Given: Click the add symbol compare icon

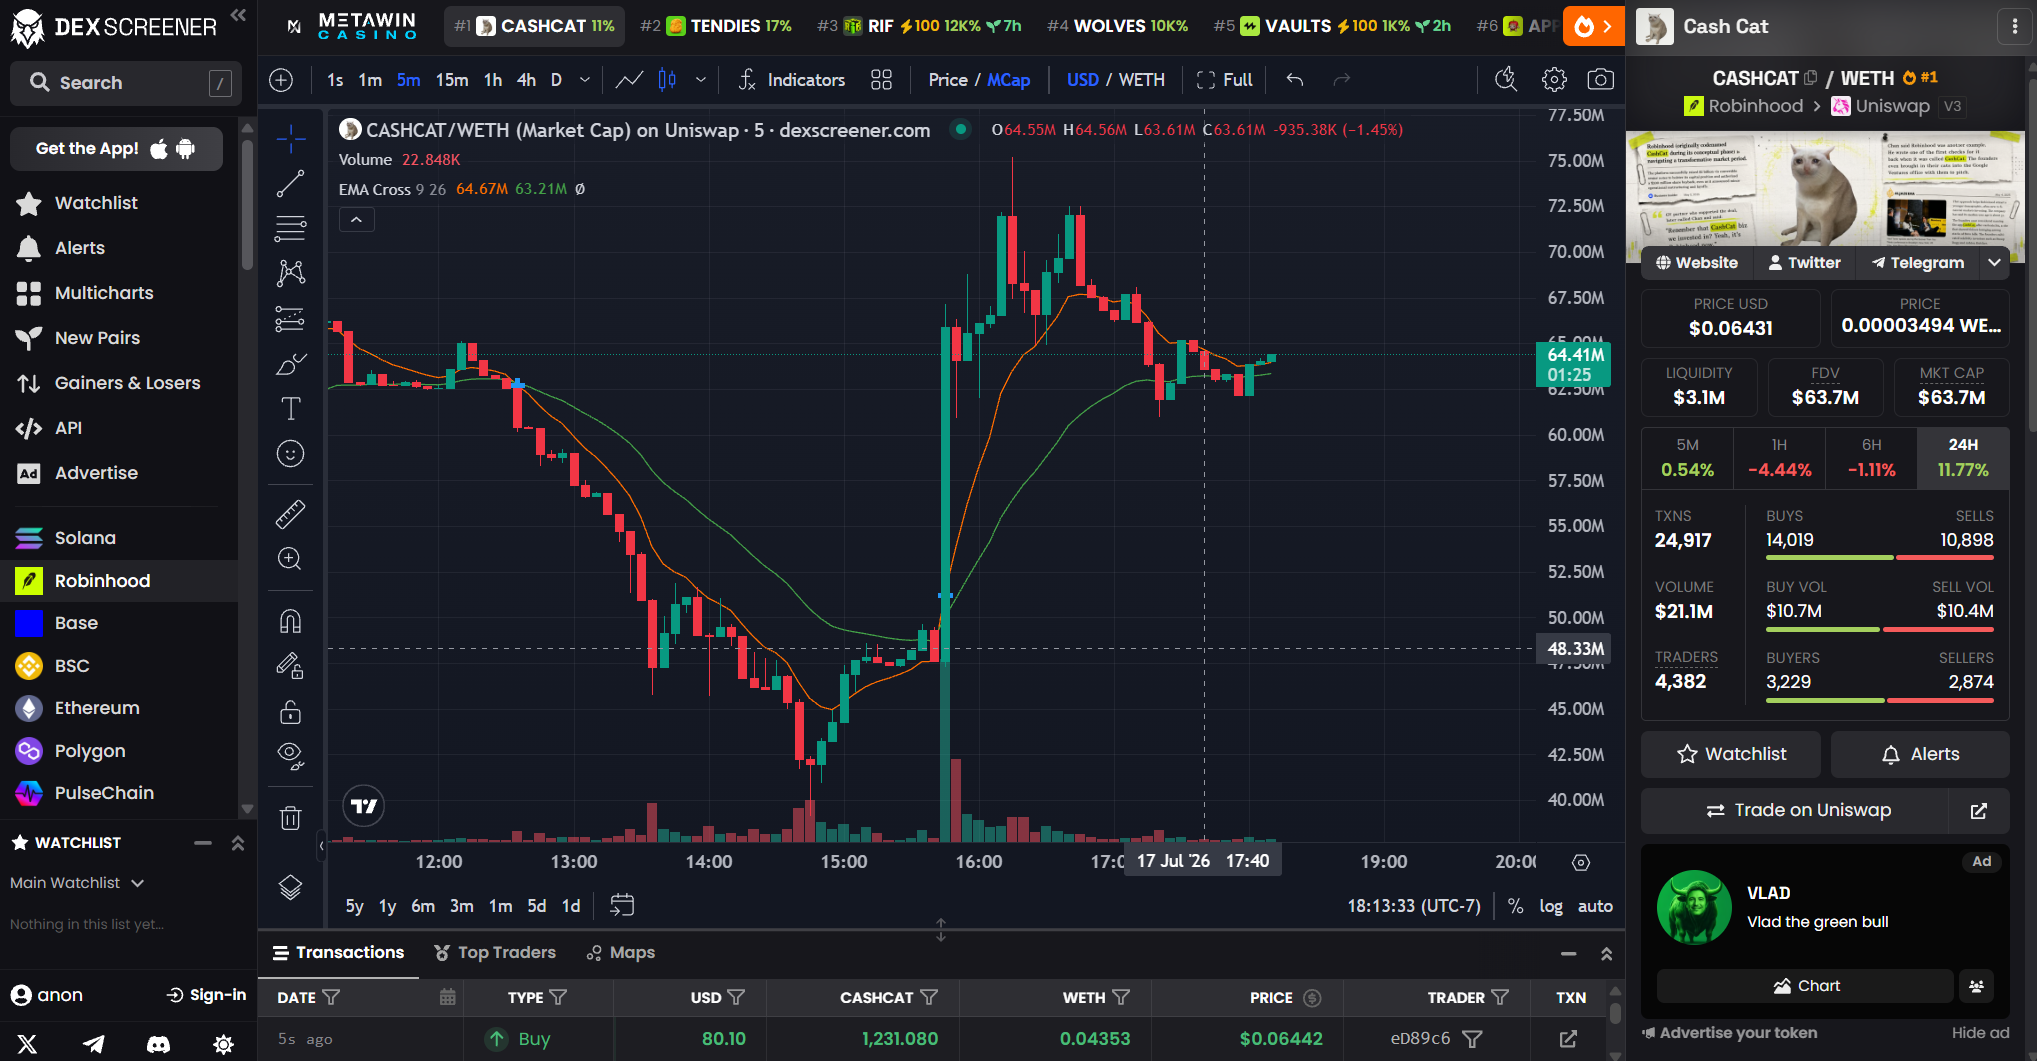Looking at the screenshot, I should pyautogui.click(x=282, y=80).
